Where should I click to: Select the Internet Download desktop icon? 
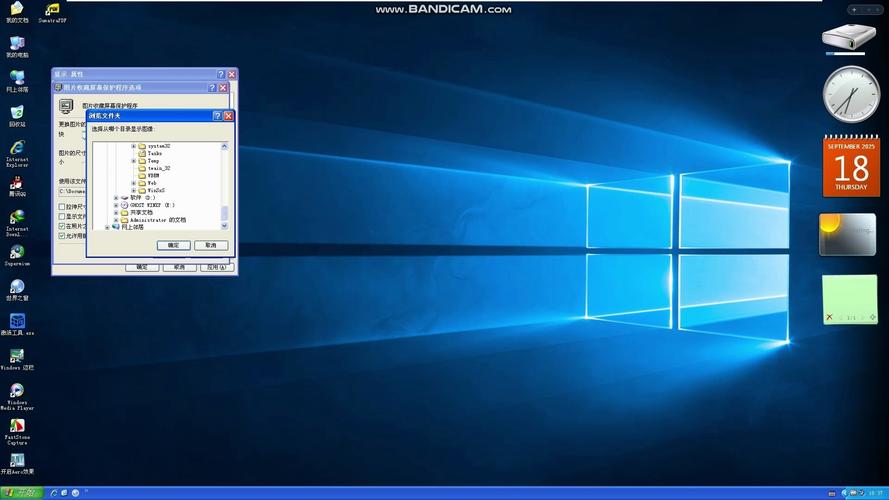(x=16, y=223)
